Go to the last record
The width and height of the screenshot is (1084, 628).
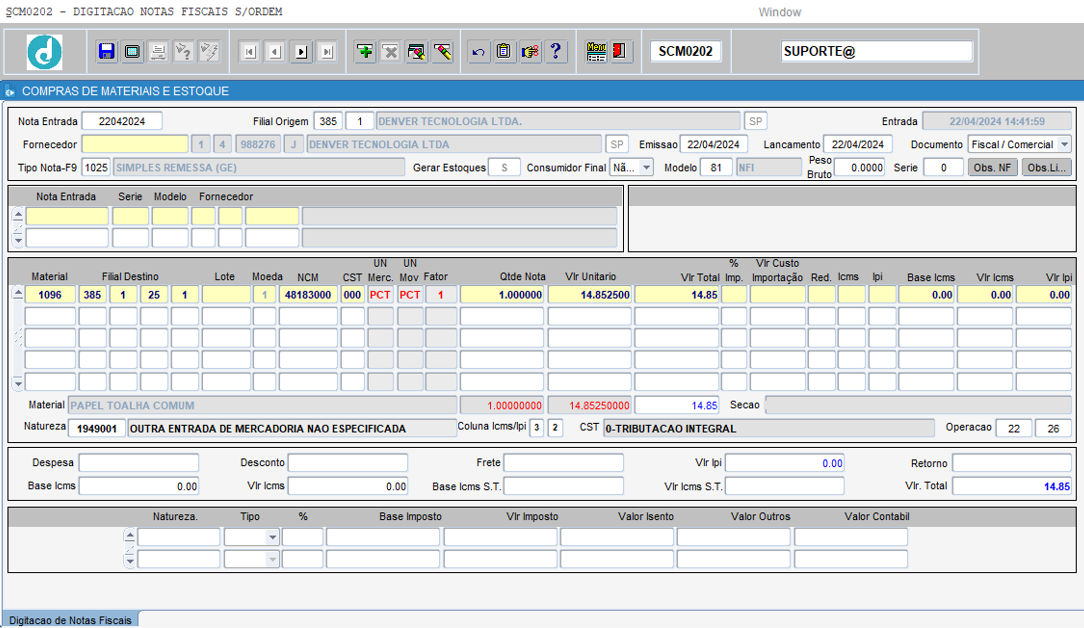coord(327,52)
